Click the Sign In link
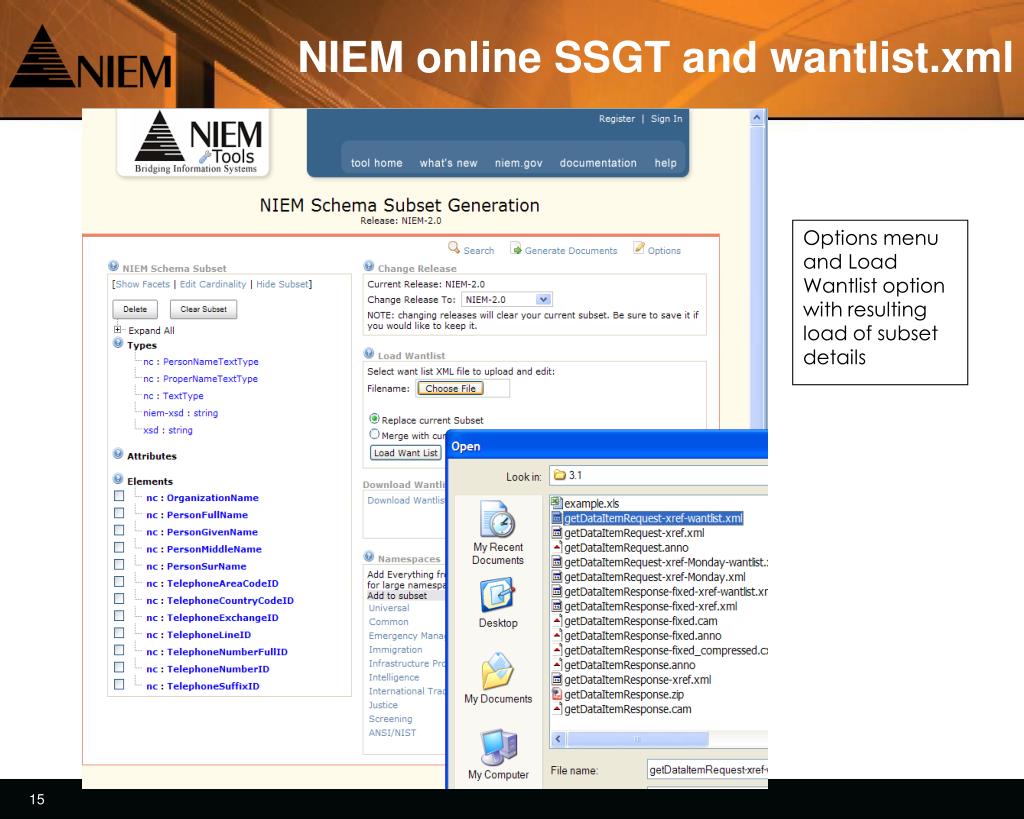This screenshot has height=819, width=1024. coord(666,119)
